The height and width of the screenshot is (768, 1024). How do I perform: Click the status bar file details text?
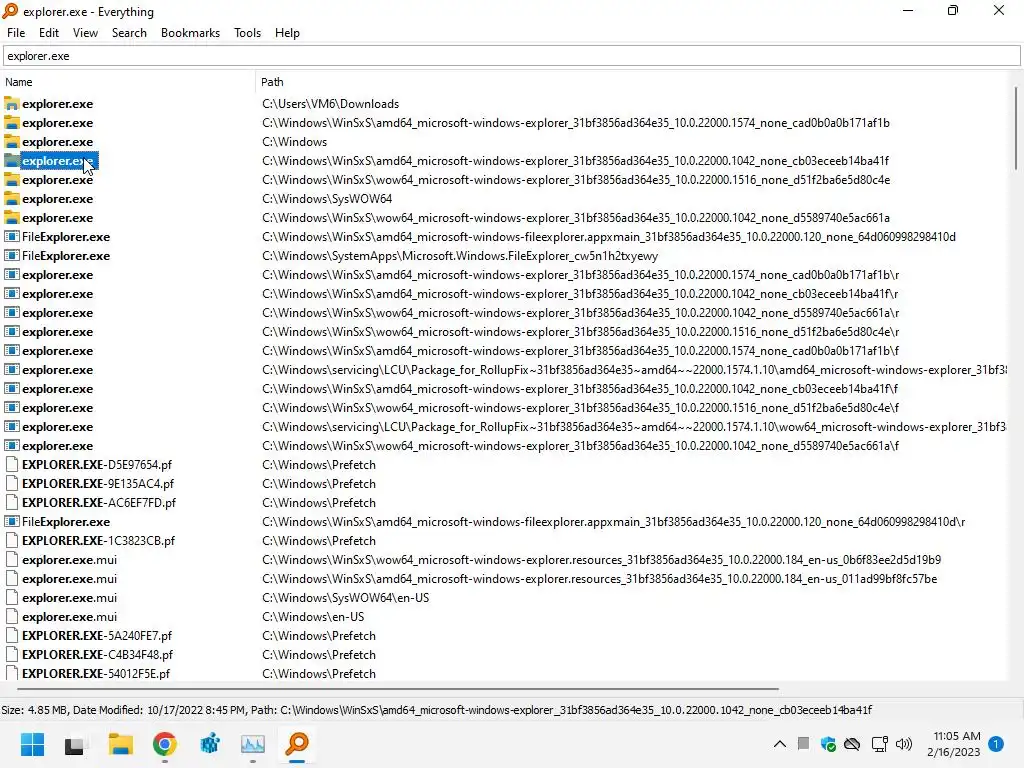(436, 710)
